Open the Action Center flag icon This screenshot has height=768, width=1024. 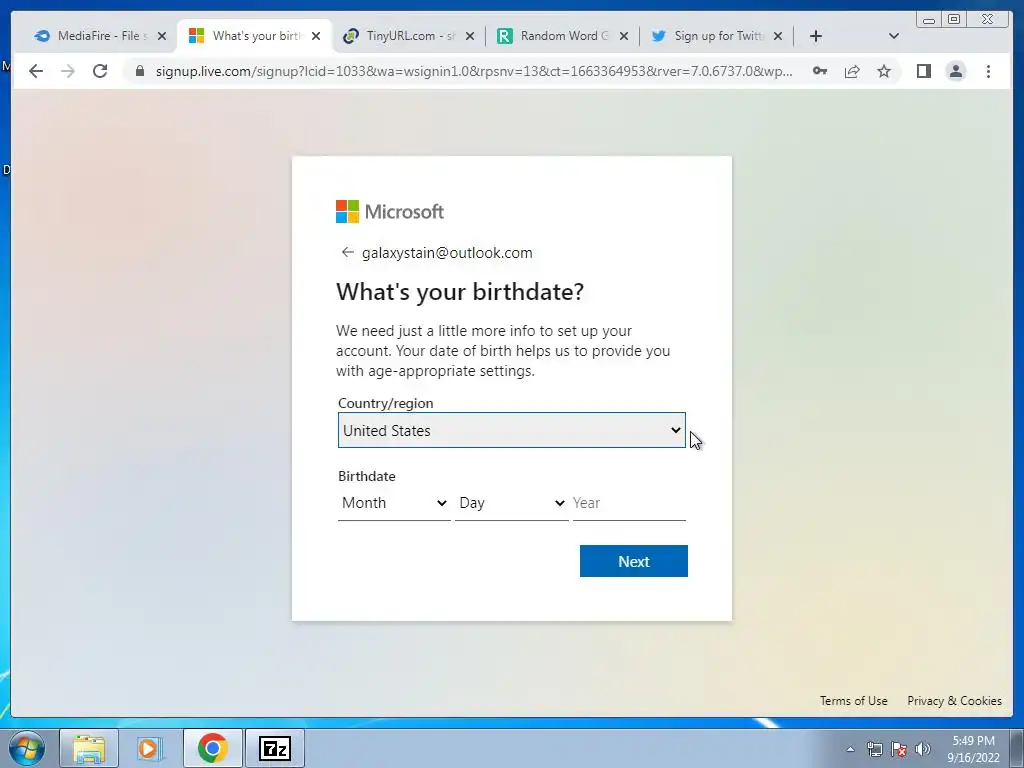[x=899, y=749]
